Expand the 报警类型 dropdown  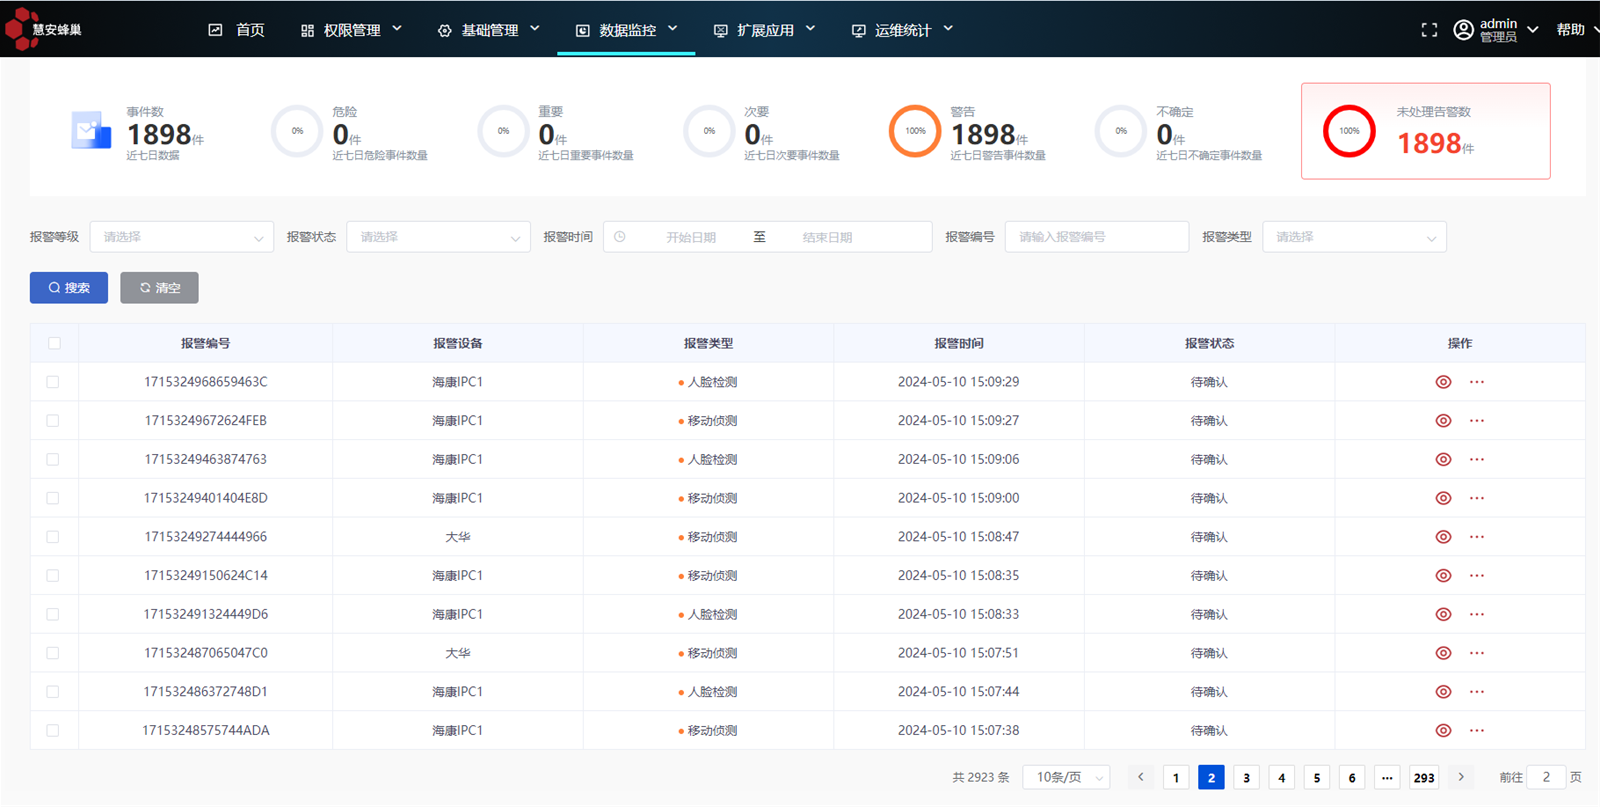pos(1354,237)
